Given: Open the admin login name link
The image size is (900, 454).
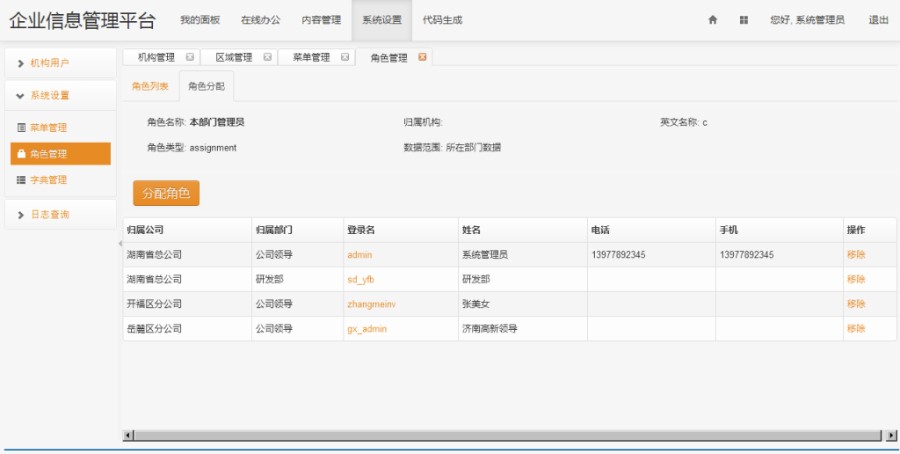Looking at the screenshot, I should click(x=359, y=255).
